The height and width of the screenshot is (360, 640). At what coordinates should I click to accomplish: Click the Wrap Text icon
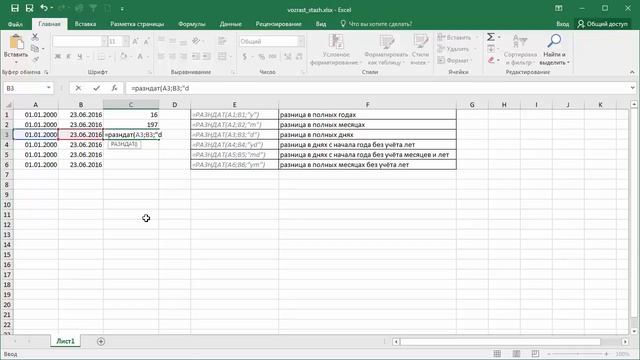point(222,41)
